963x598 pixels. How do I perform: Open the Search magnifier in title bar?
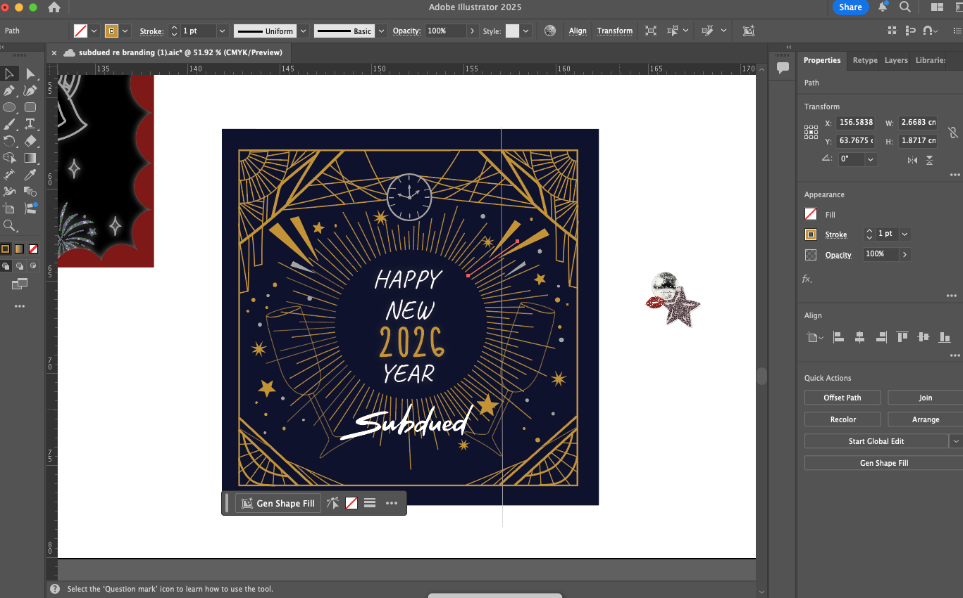(905, 7)
